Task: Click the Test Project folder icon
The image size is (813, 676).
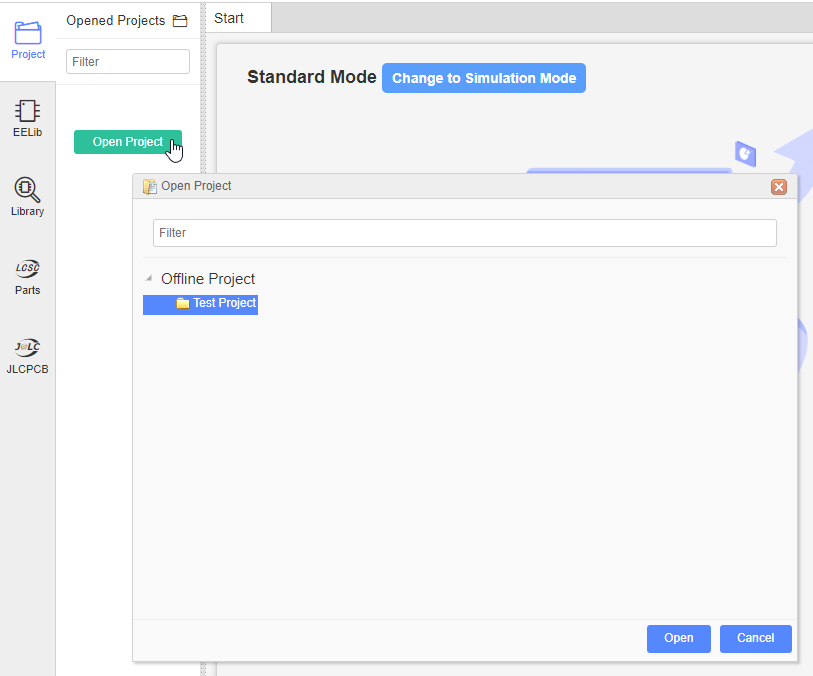Action: click(x=183, y=303)
